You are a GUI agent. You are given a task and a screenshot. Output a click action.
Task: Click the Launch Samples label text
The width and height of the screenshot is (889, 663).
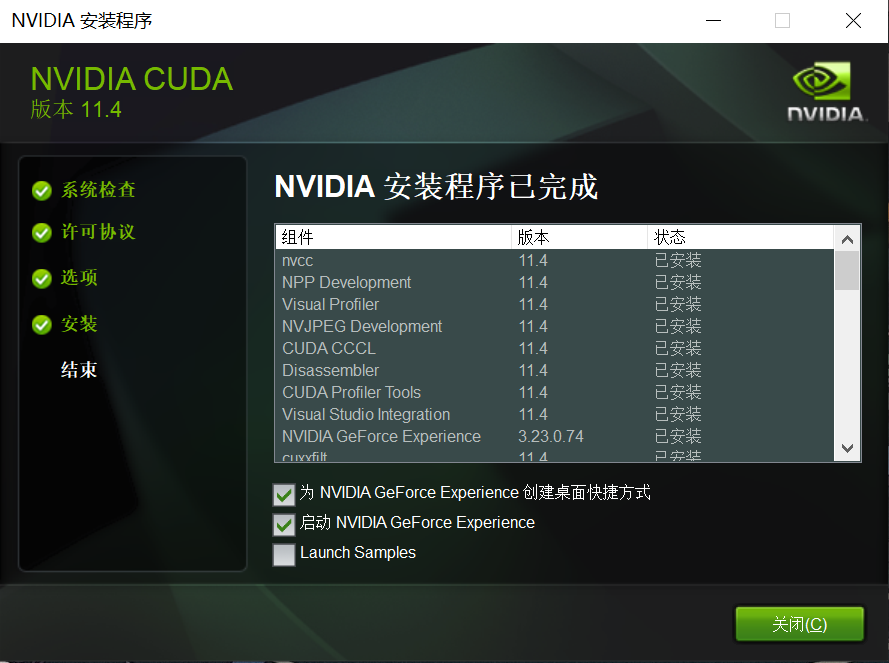[358, 553]
